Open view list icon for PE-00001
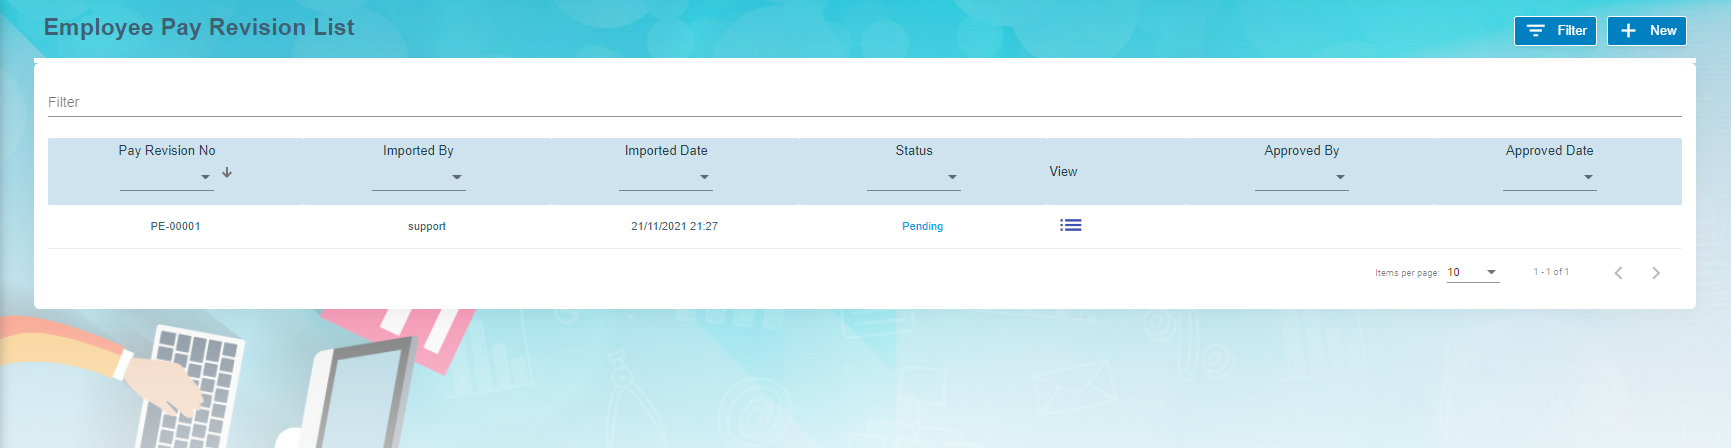The height and width of the screenshot is (448, 1731). 1070,226
